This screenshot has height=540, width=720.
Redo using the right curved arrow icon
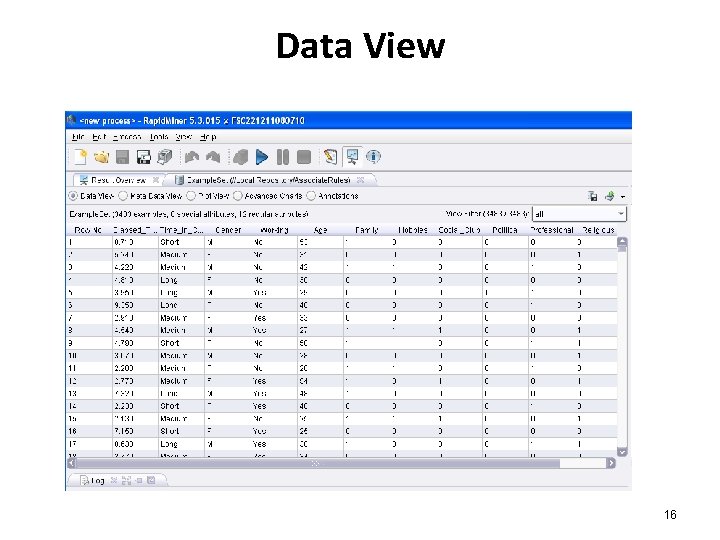coord(213,157)
